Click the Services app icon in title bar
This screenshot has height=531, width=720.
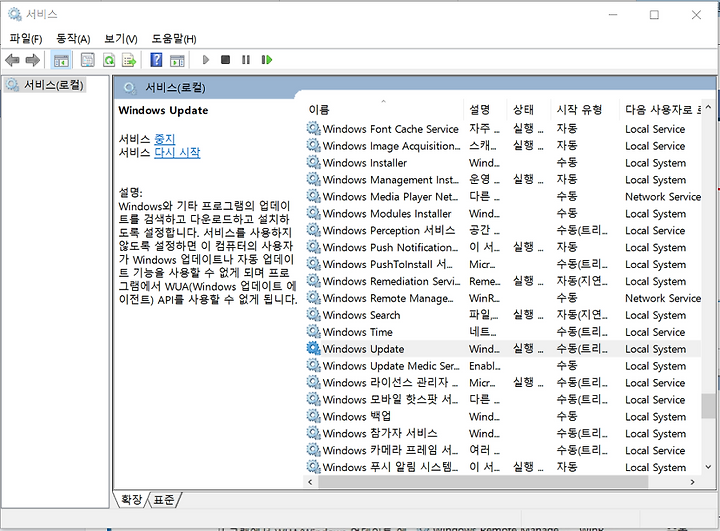tap(15, 14)
